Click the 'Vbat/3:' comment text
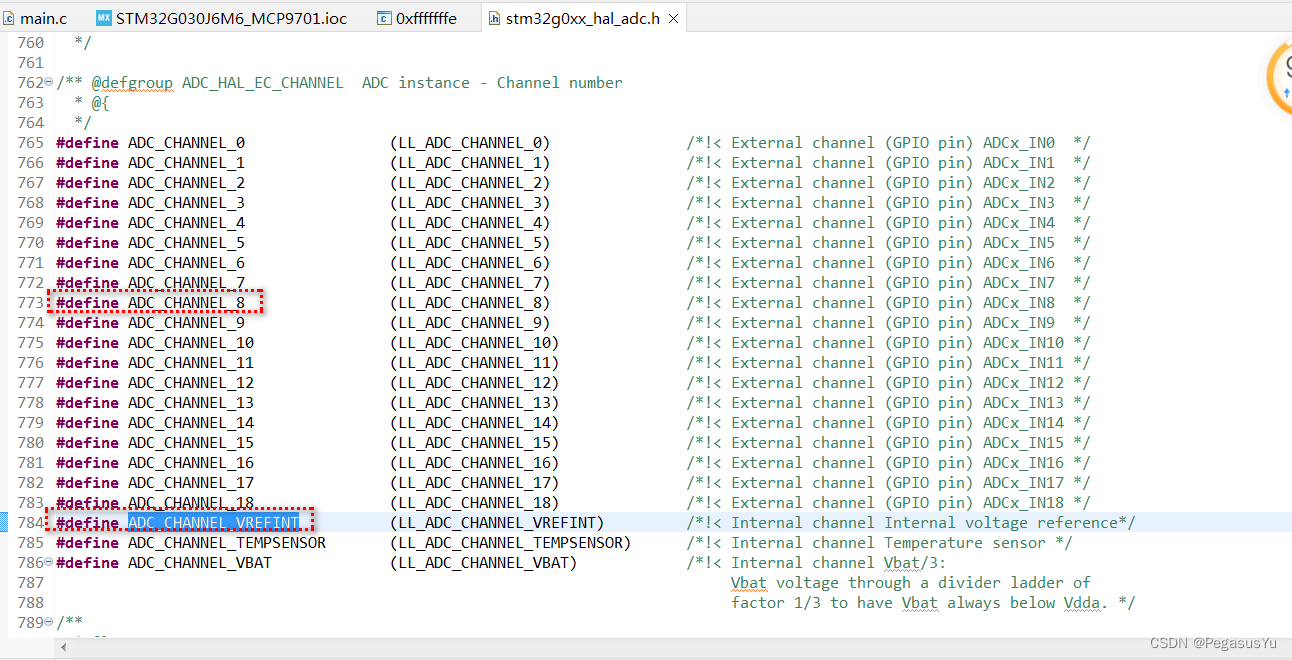Image resolution: width=1292 pixels, height=660 pixels. coord(915,562)
